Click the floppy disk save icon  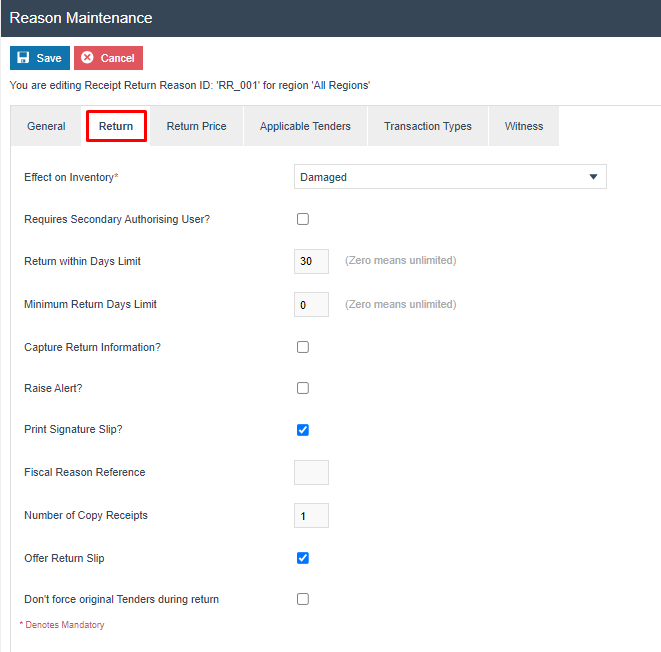tap(23, 57)
